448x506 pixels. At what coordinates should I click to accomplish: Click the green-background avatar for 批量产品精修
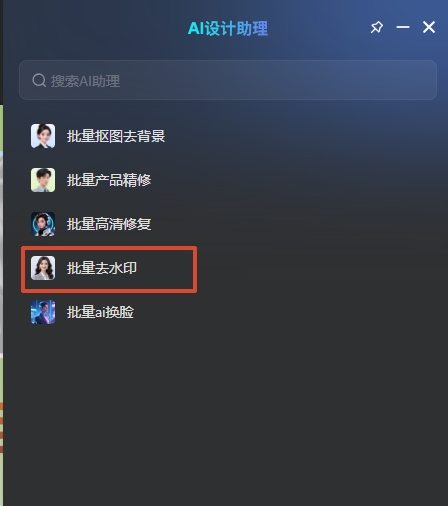click(x=43, y=180)
